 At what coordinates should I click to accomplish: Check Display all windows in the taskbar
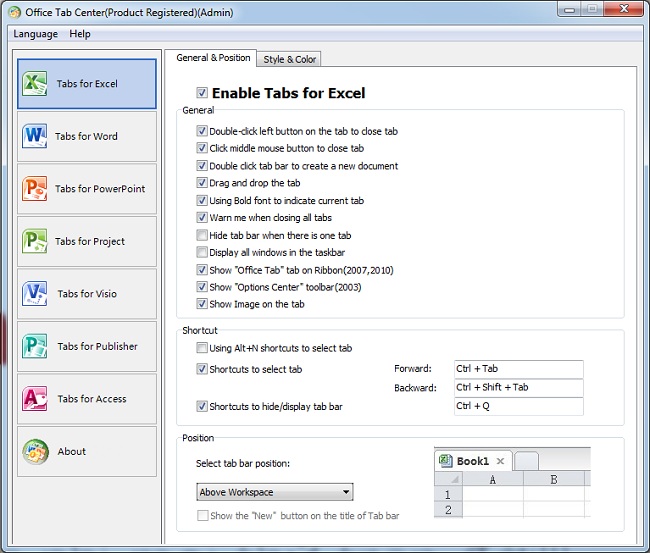[201, 252]
